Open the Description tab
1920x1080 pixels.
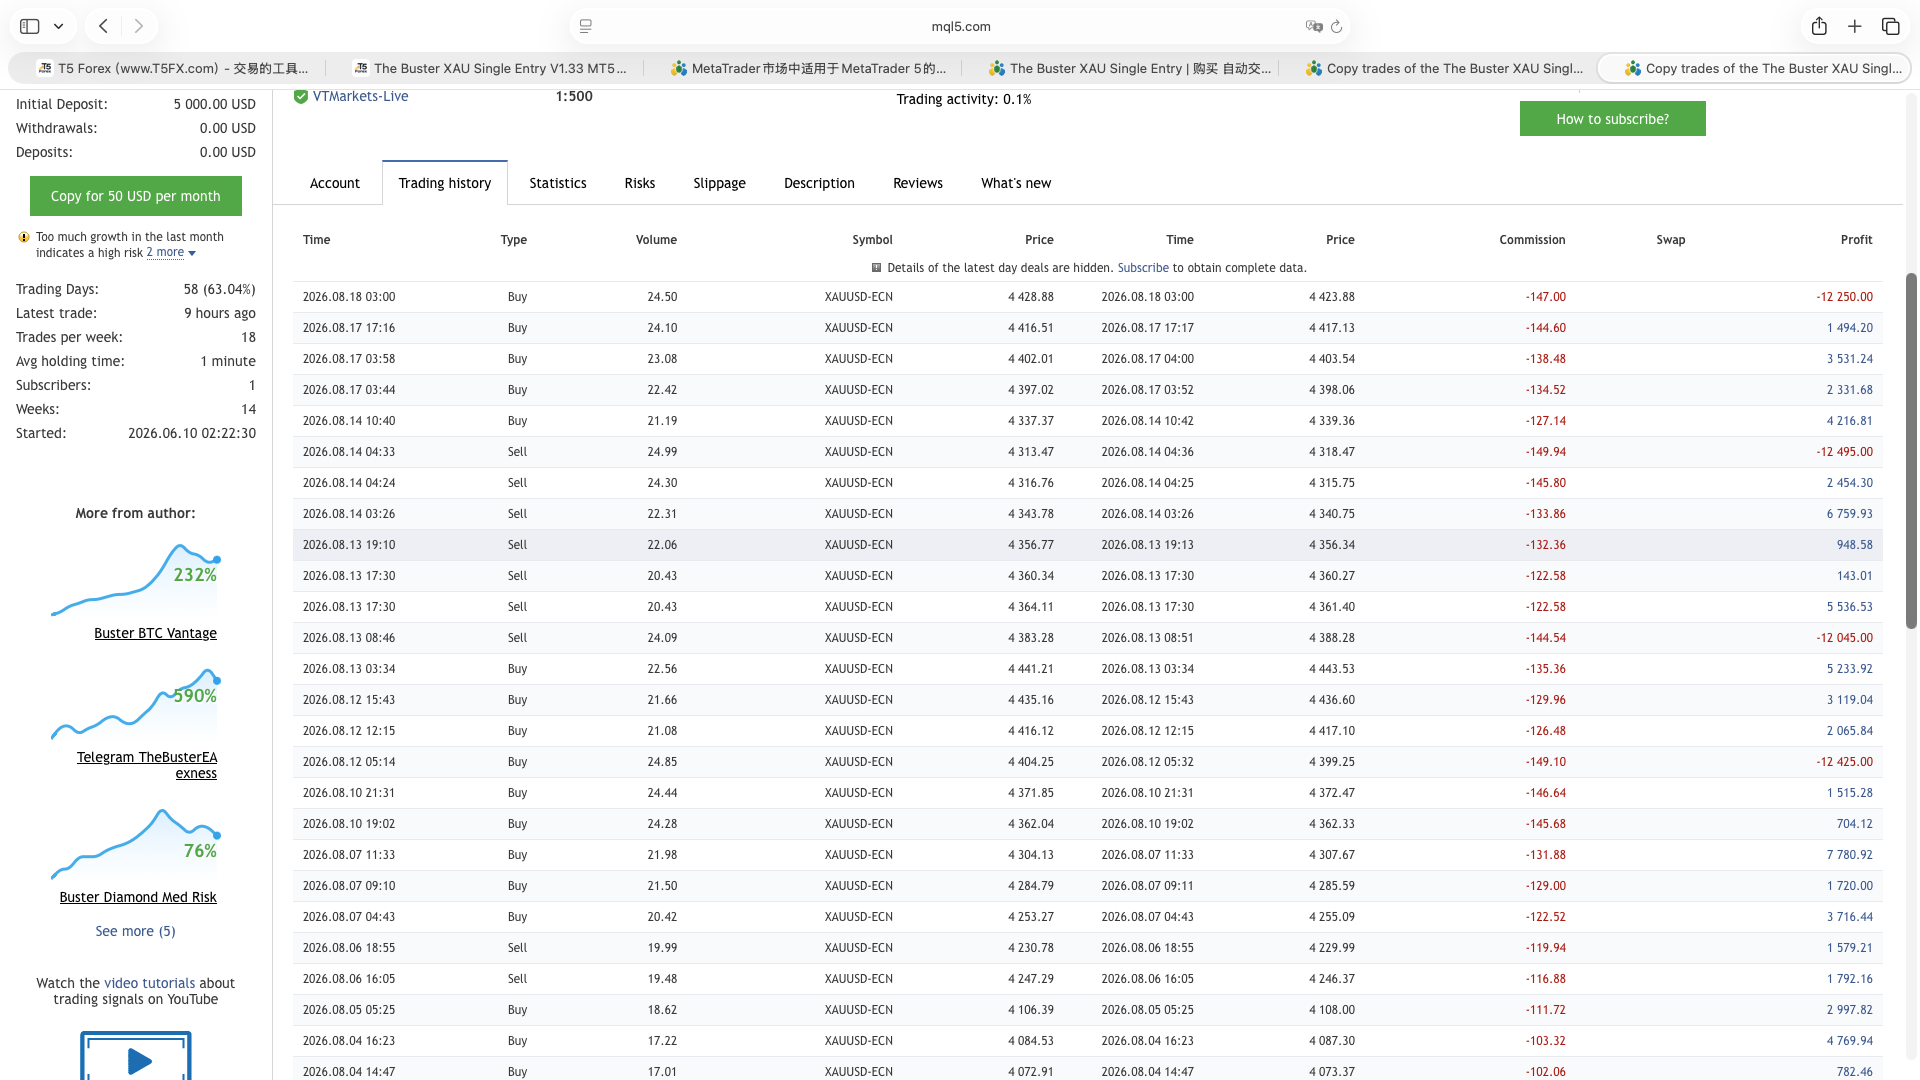coord(819,183)
